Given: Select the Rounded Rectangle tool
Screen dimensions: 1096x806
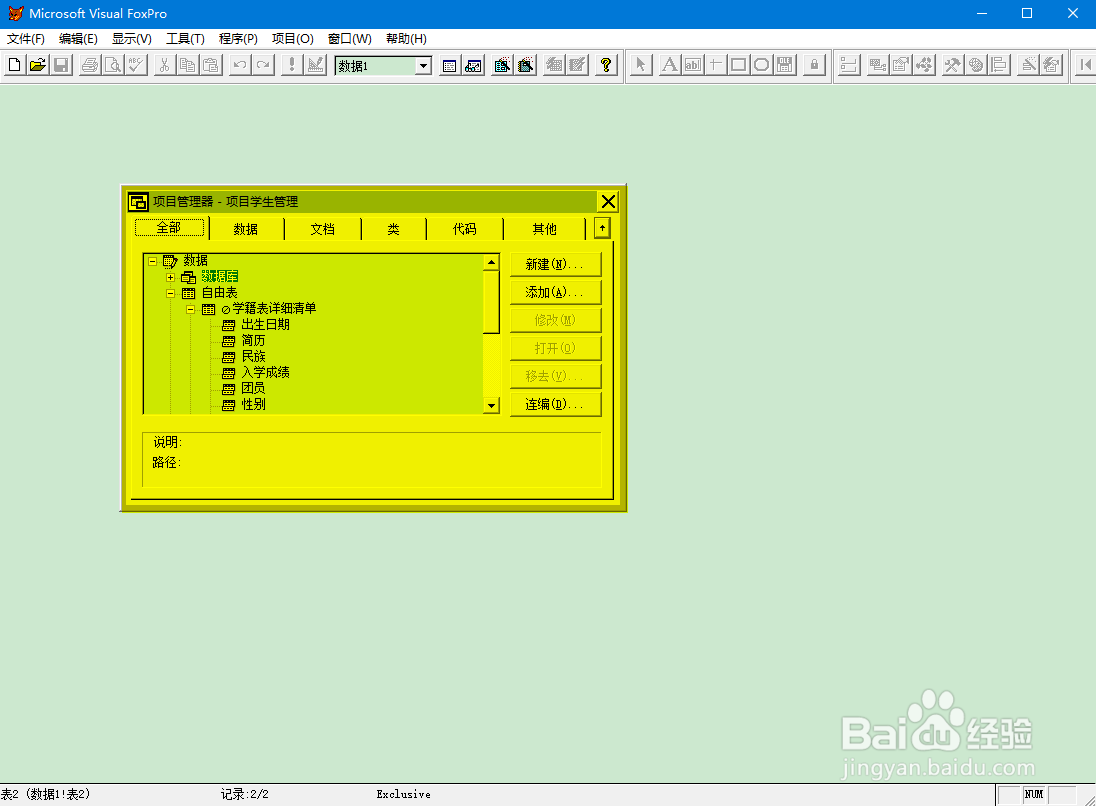Looking at the screenshot, I should click(761, 66).
